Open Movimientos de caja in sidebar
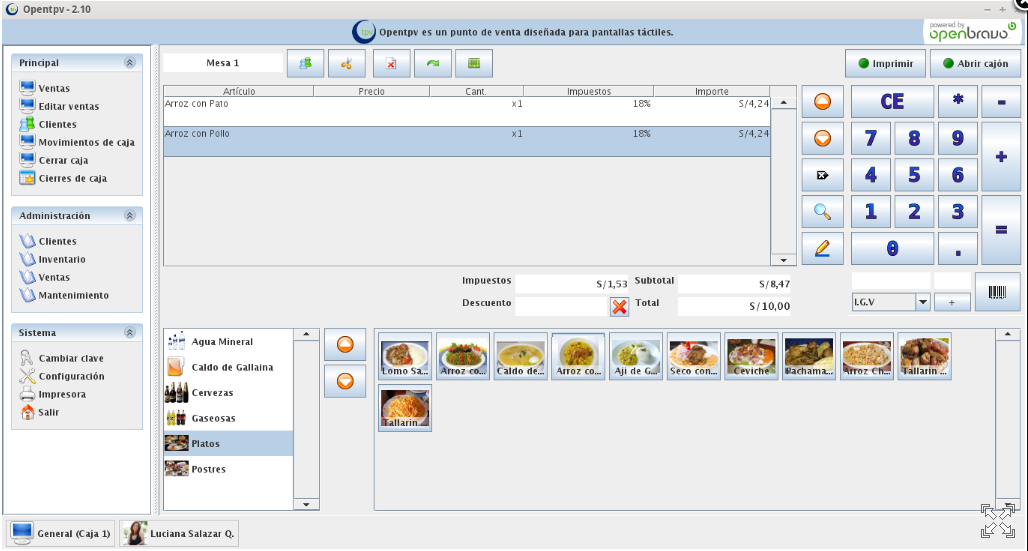This screenshot has width=1028, height=551. [x=86, y=142]
